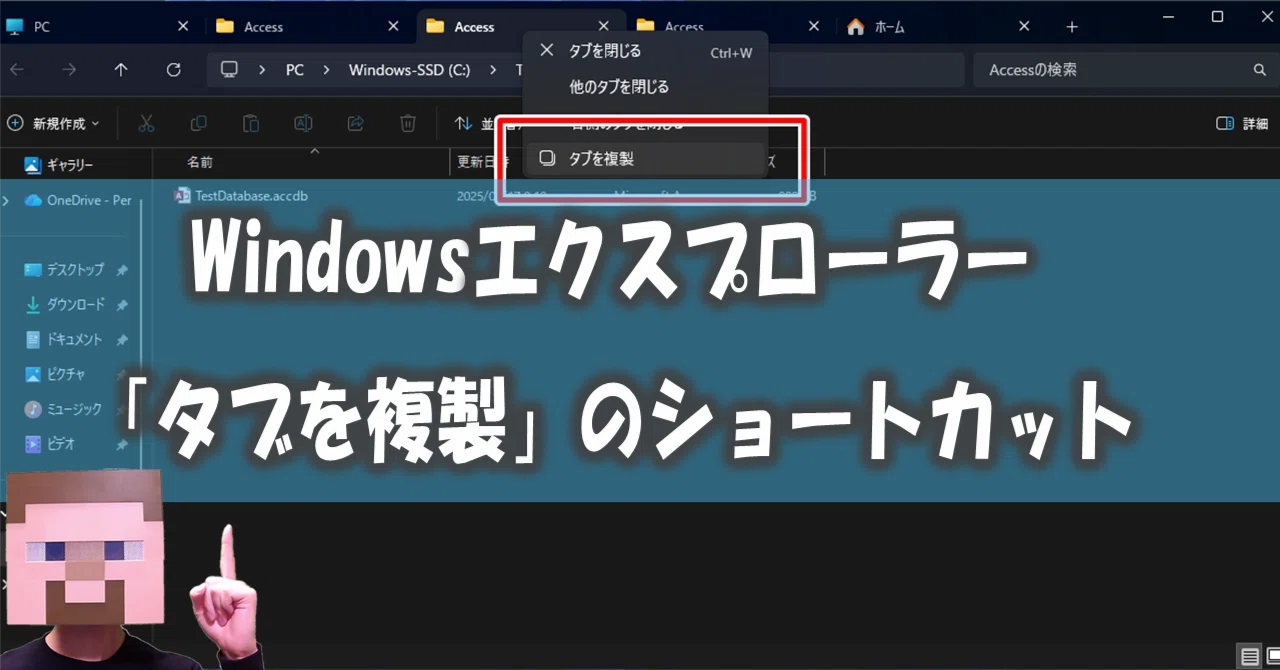Open ミュージック in the sidebar
The height and width of the screenshot is (670, 1280).
pyautogui.click(x=65, y=409)
